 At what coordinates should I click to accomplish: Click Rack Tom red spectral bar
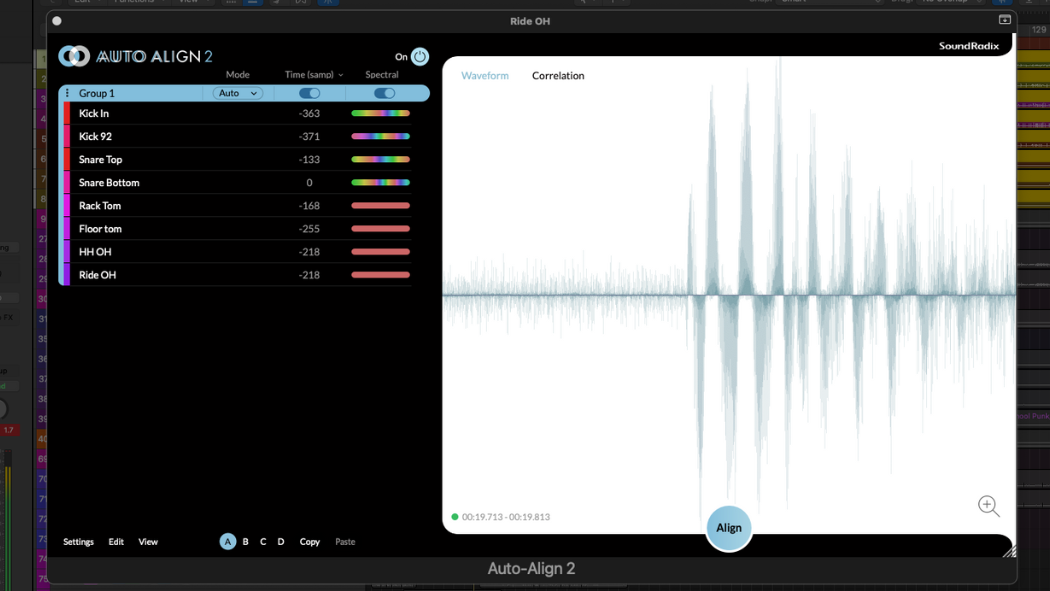point(380,205)
